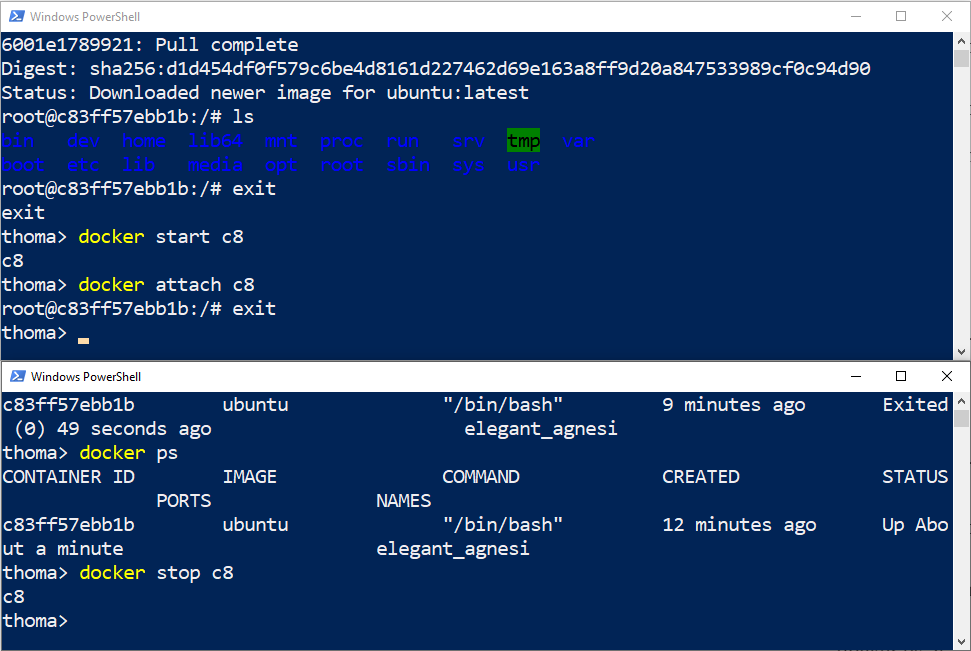Click the CONTAINER ID column header text
Viewport: 971px width, 651px height.
tap(68, 477)
